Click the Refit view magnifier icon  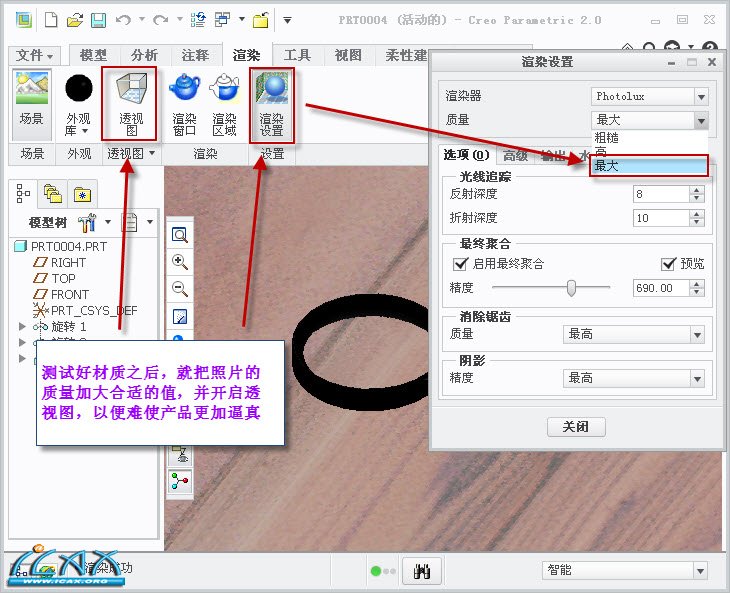point(180,235)
